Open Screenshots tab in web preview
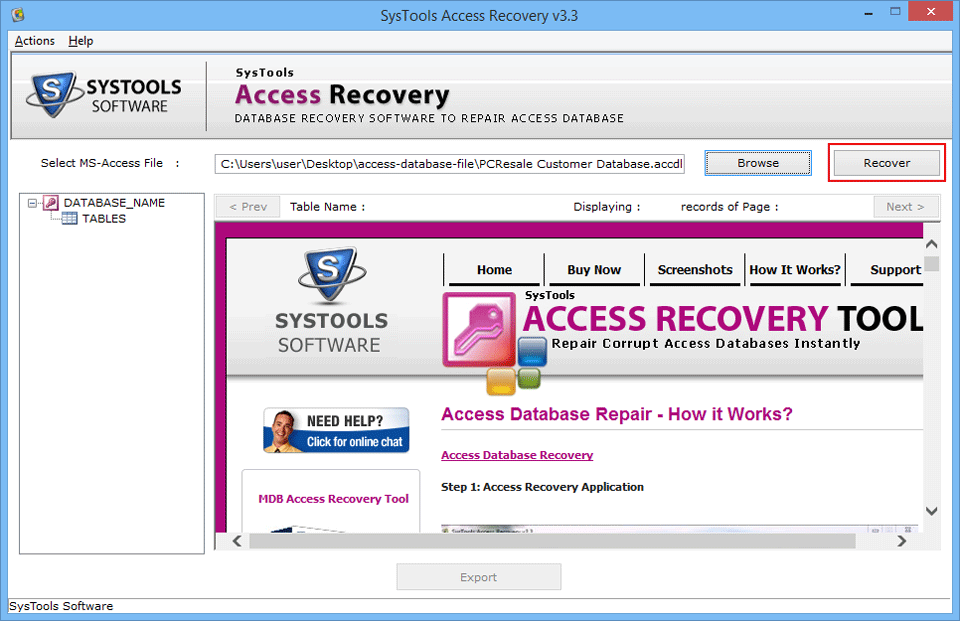Screen dimensions: 960x621 [x=695, y=269]
